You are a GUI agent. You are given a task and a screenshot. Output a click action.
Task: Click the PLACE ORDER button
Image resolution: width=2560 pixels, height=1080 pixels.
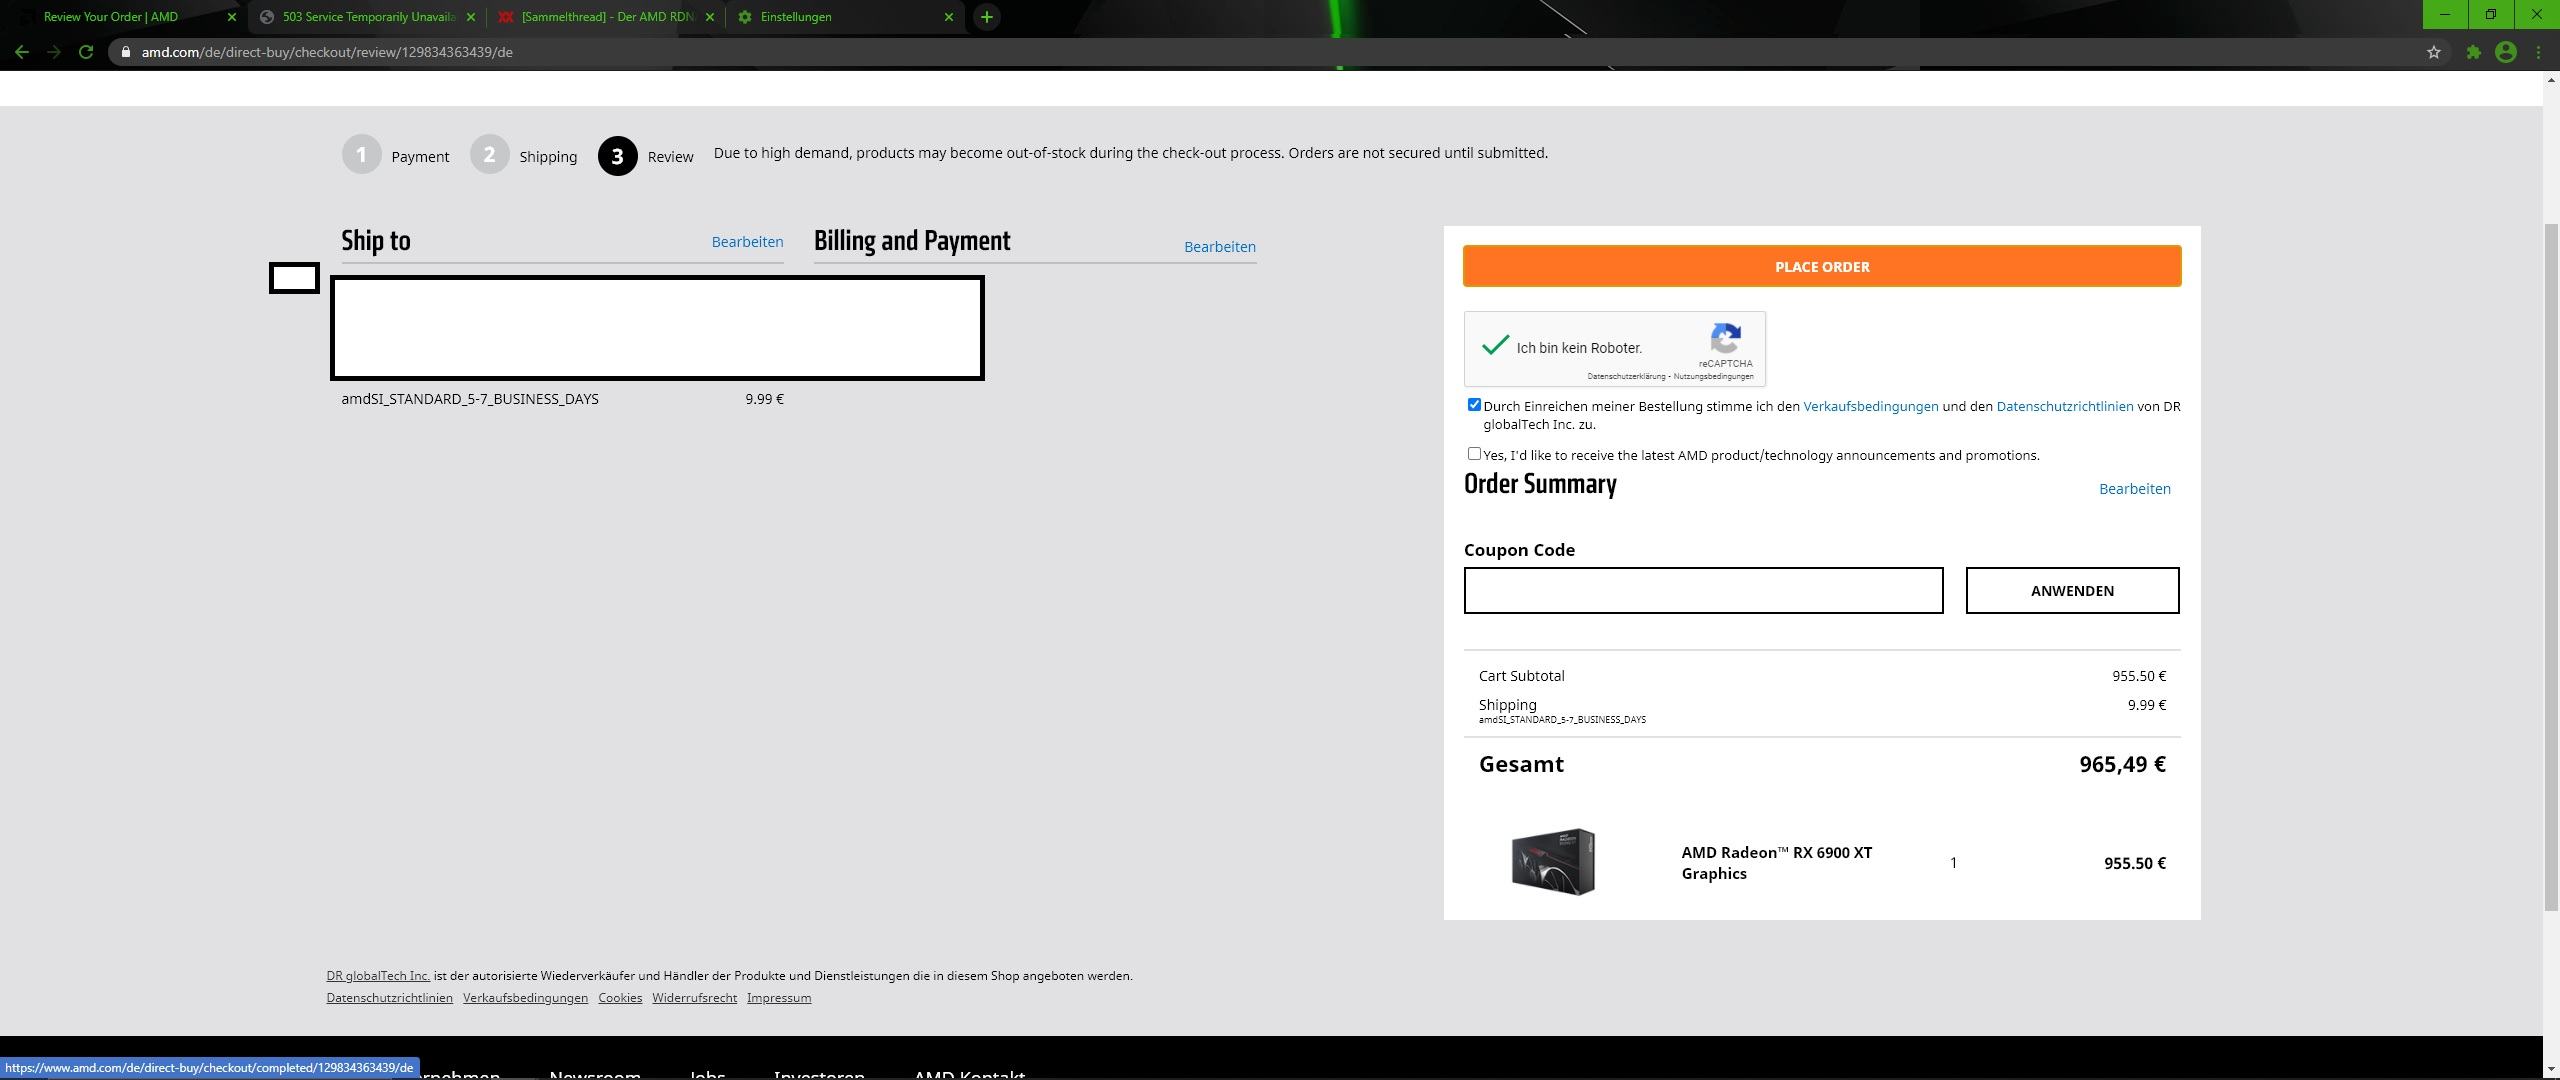point(1822,266)
